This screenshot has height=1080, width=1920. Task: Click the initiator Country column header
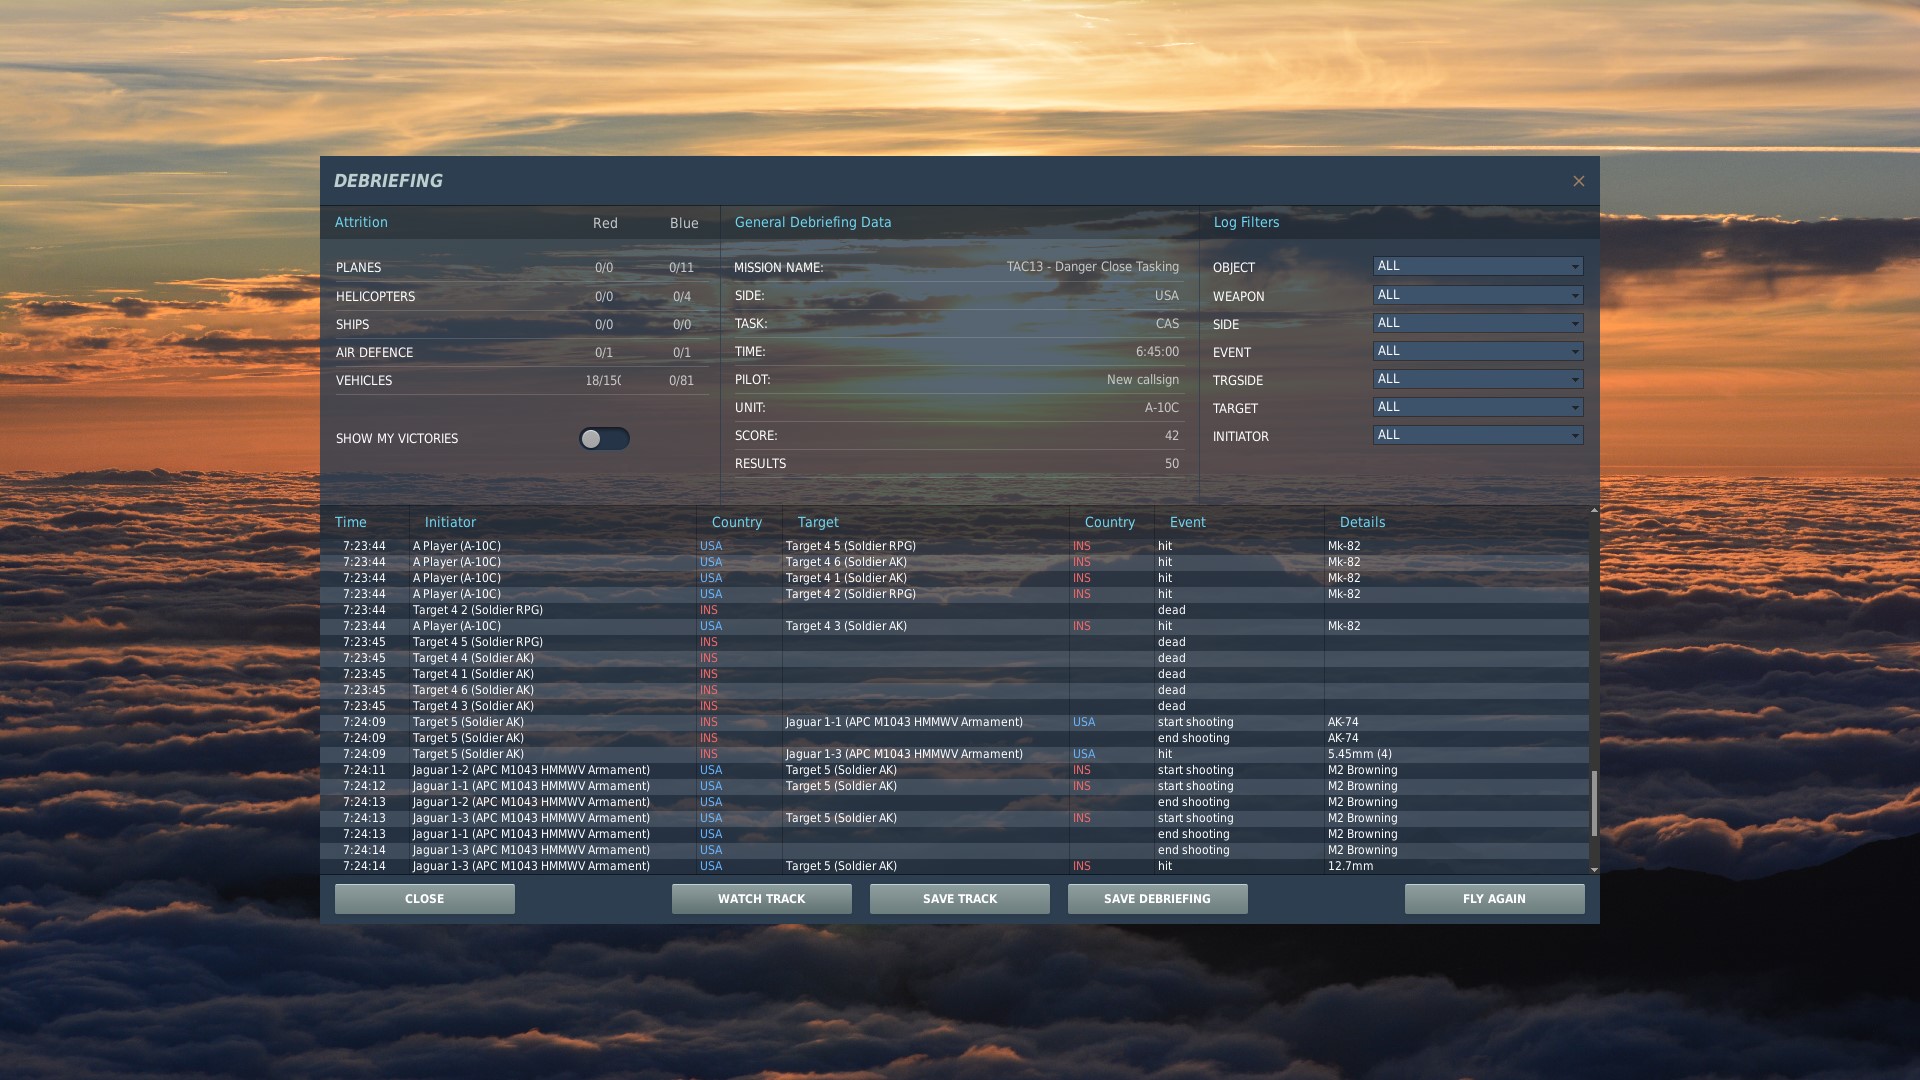736,522
